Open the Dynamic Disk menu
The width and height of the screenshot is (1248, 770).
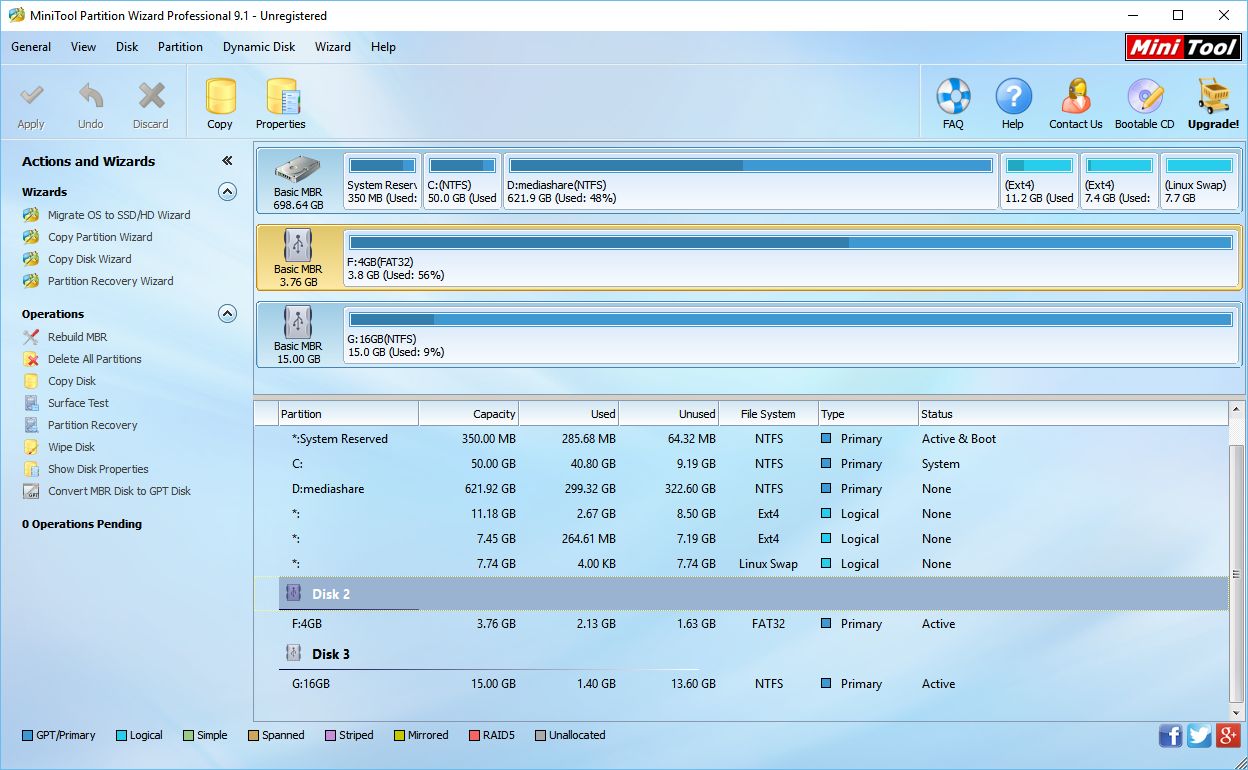(x=259, y=47)
